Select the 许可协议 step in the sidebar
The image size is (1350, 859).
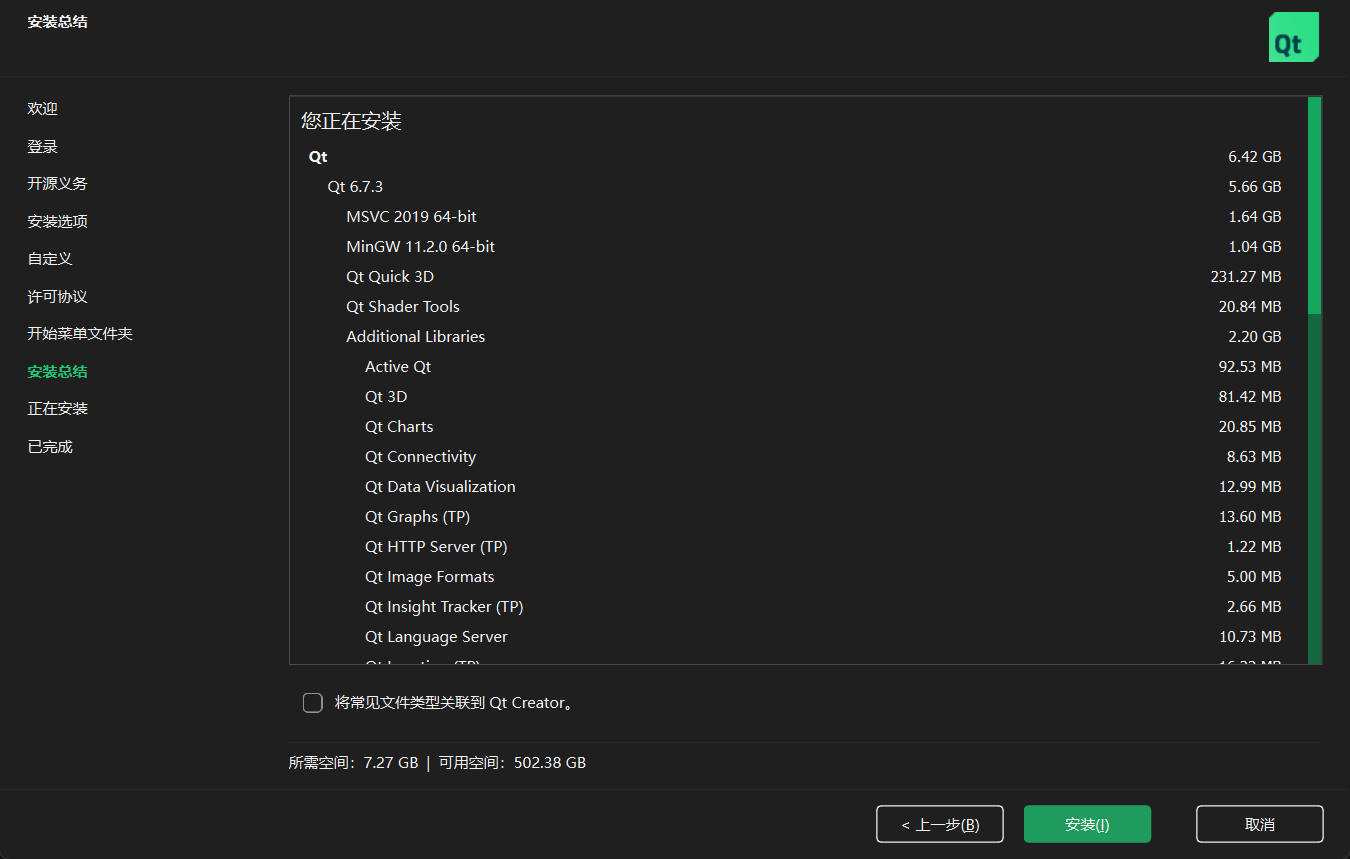pos(58,297)
